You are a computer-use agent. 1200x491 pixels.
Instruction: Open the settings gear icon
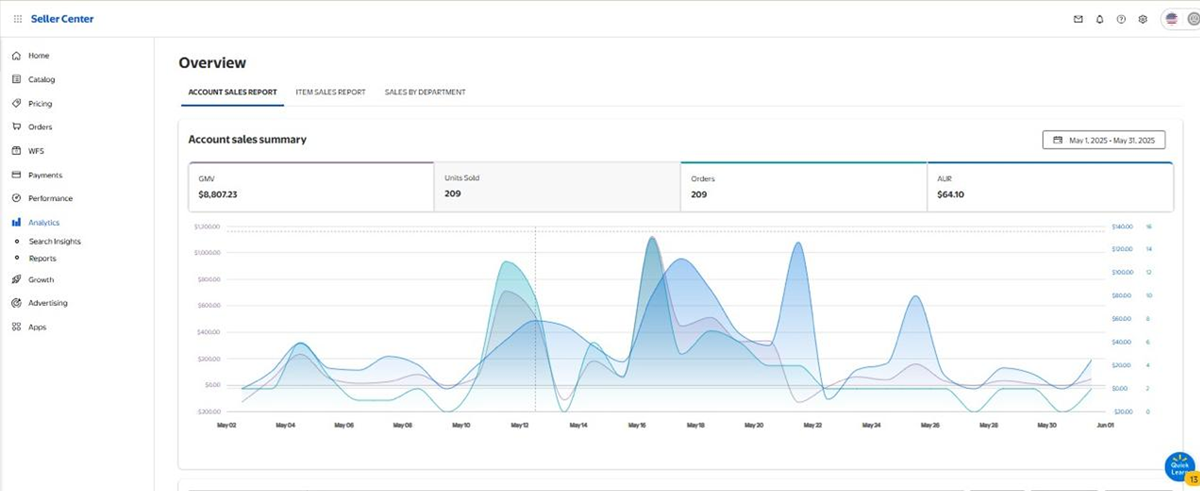(x=1143, y=19)
